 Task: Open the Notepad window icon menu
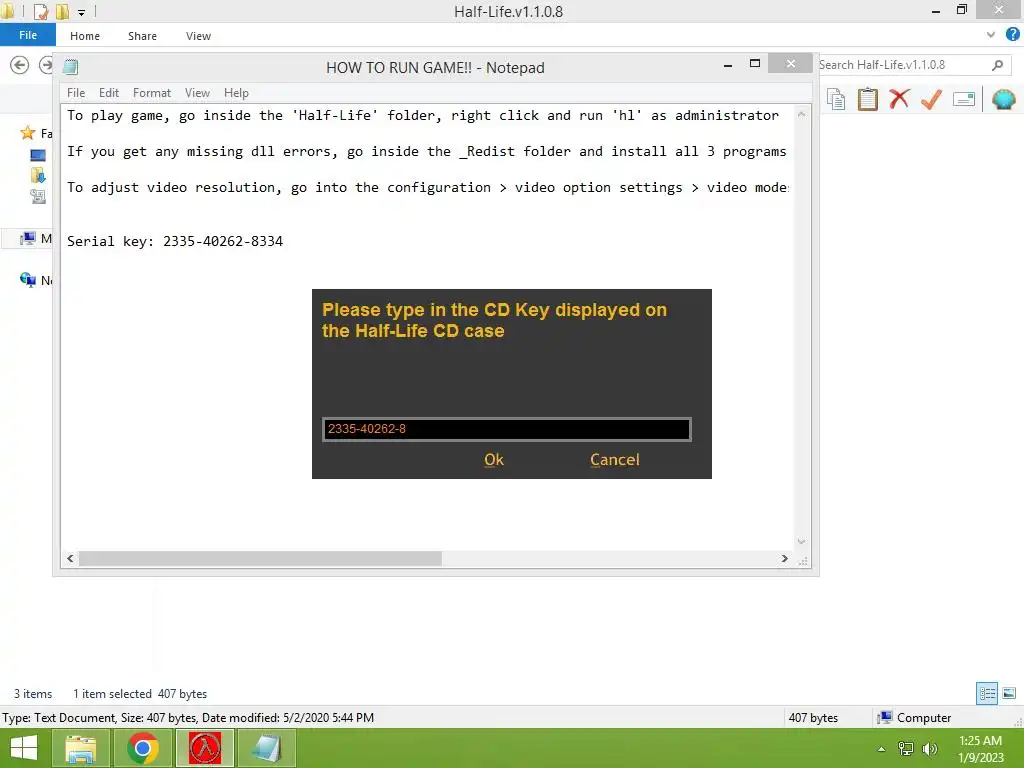click(x=71, y=67)
